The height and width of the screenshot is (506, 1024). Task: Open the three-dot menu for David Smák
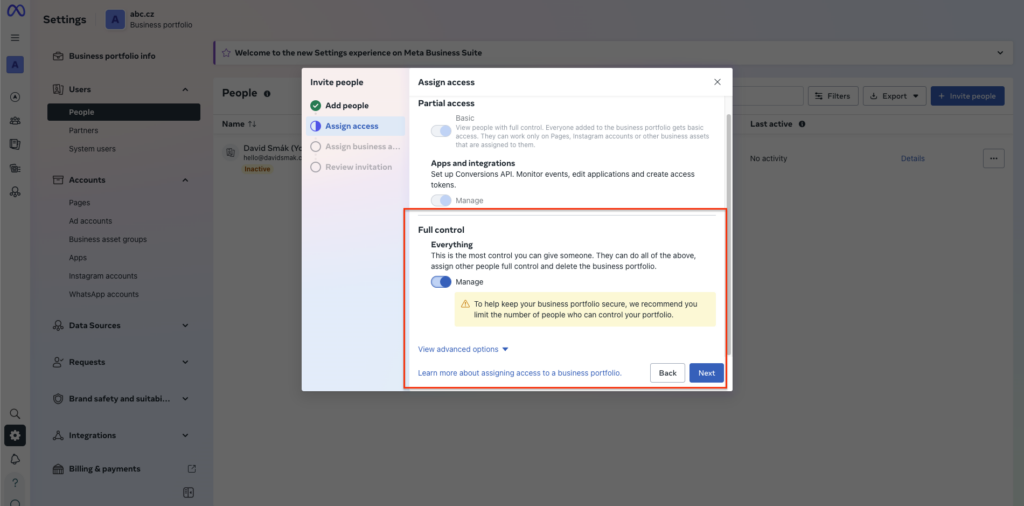point(993,159)
